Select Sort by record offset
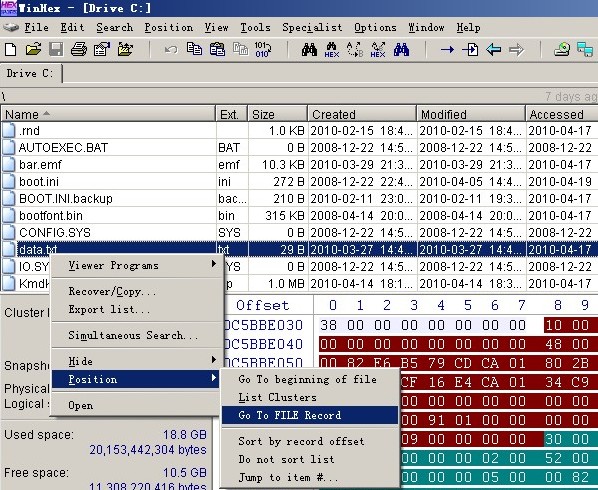 [310, 441]
